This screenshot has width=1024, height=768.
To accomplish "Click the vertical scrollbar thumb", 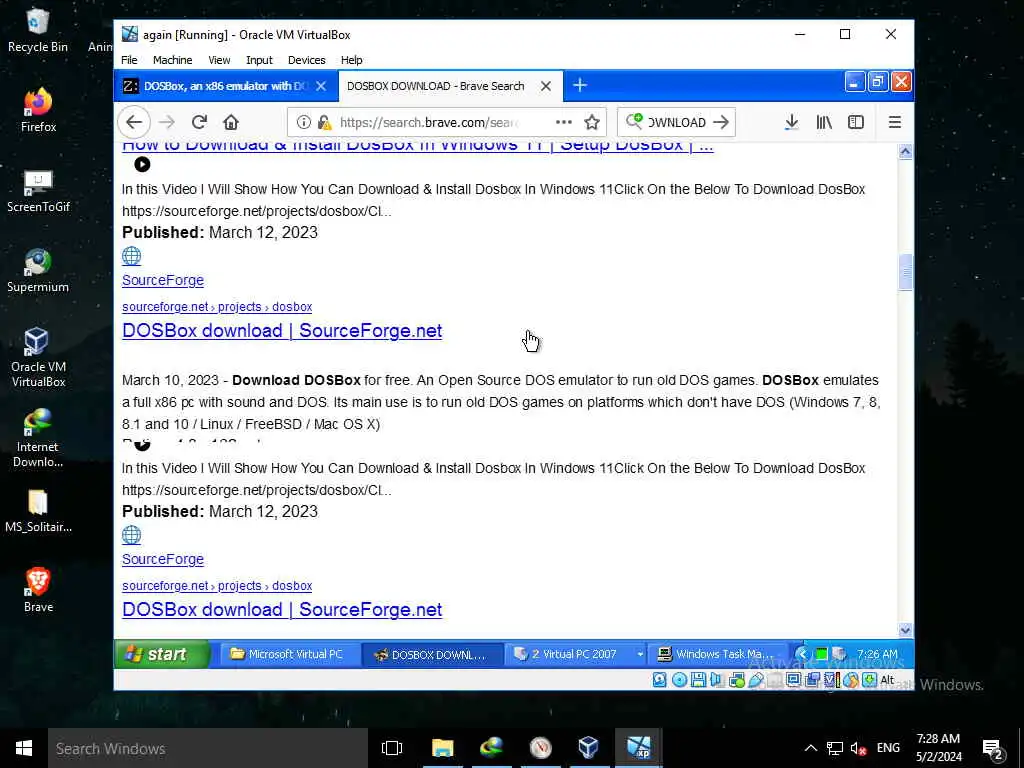I will pos(905,271).
